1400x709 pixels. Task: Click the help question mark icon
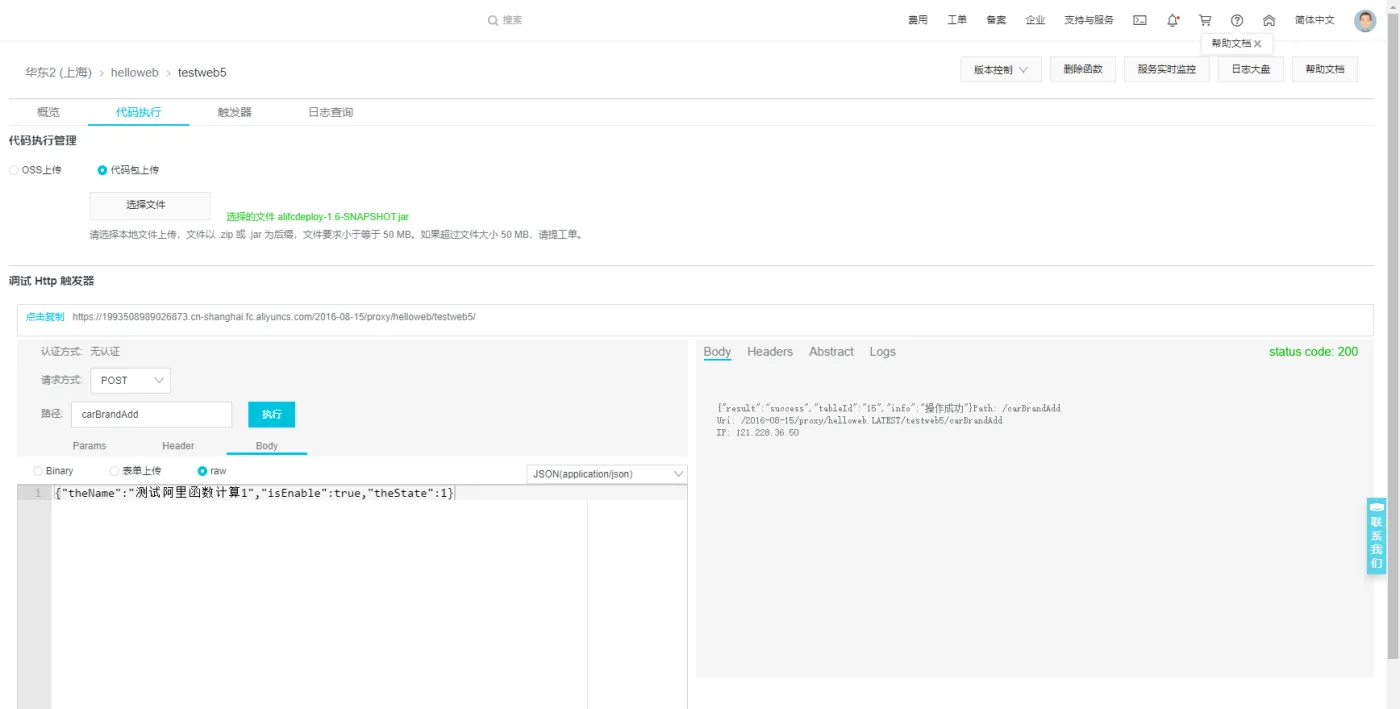[1237, 20]
